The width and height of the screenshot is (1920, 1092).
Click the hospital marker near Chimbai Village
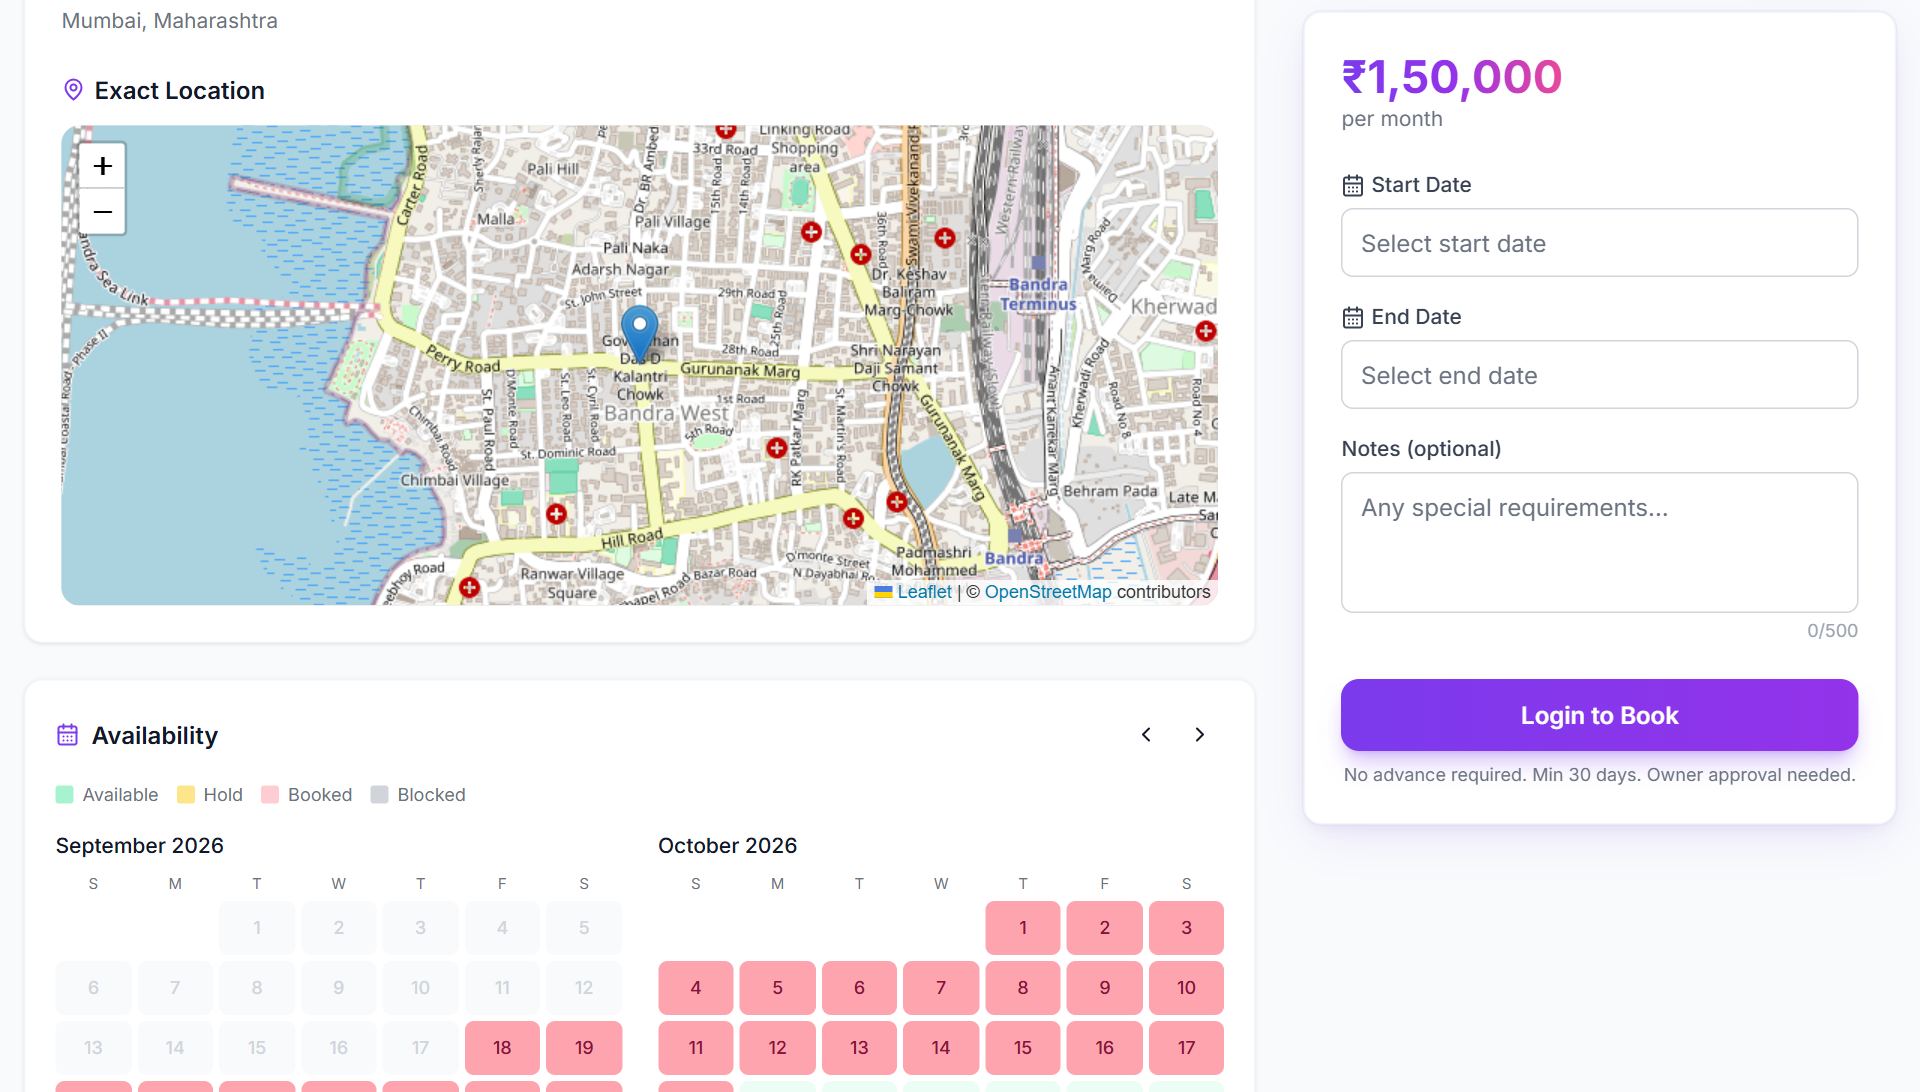click(x=556, y=514)
